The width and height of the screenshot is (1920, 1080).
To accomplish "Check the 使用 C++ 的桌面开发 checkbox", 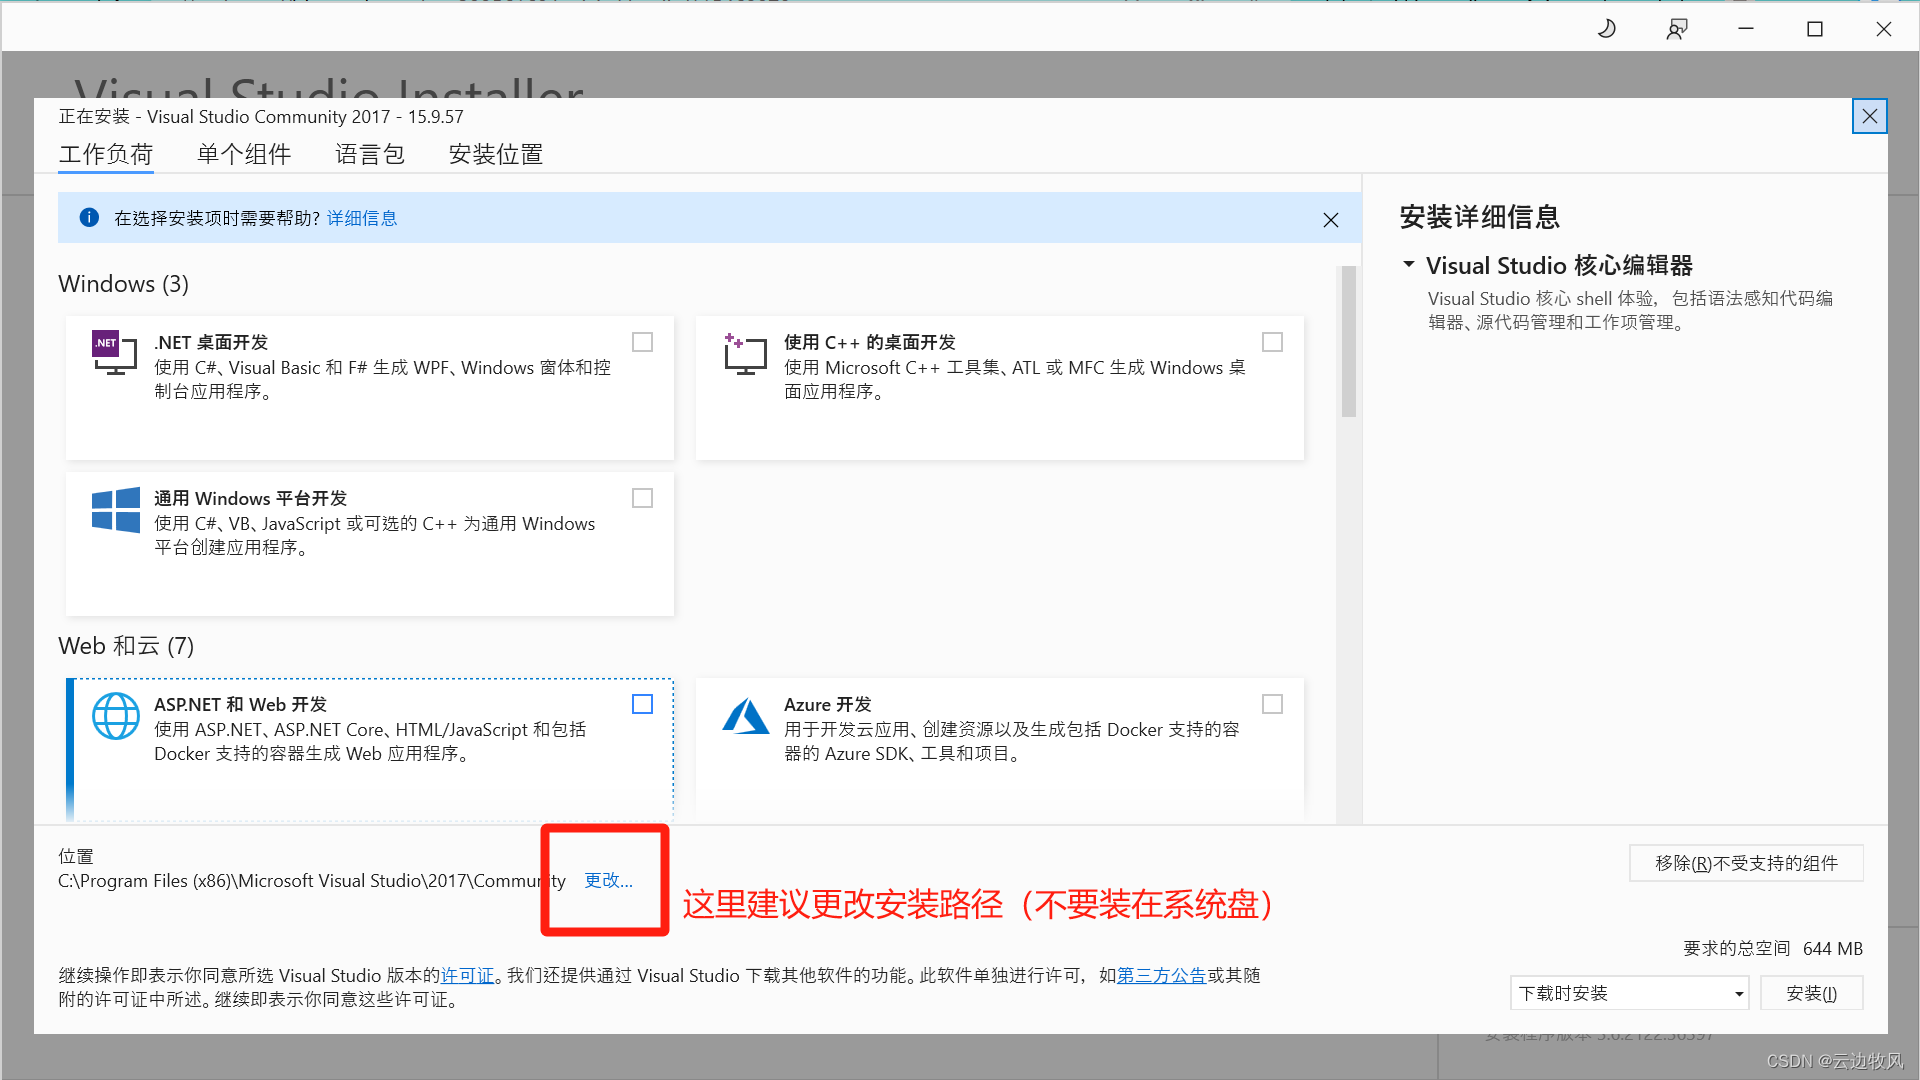I will coord(1272,342).
